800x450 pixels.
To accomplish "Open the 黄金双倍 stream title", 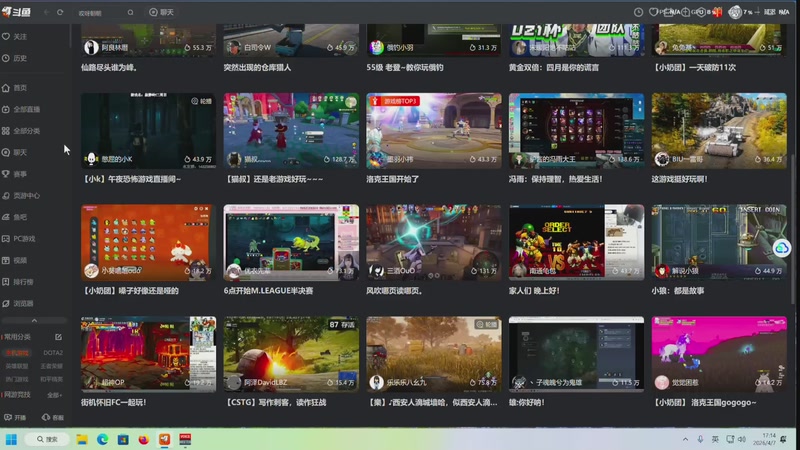I will [554, 67].
